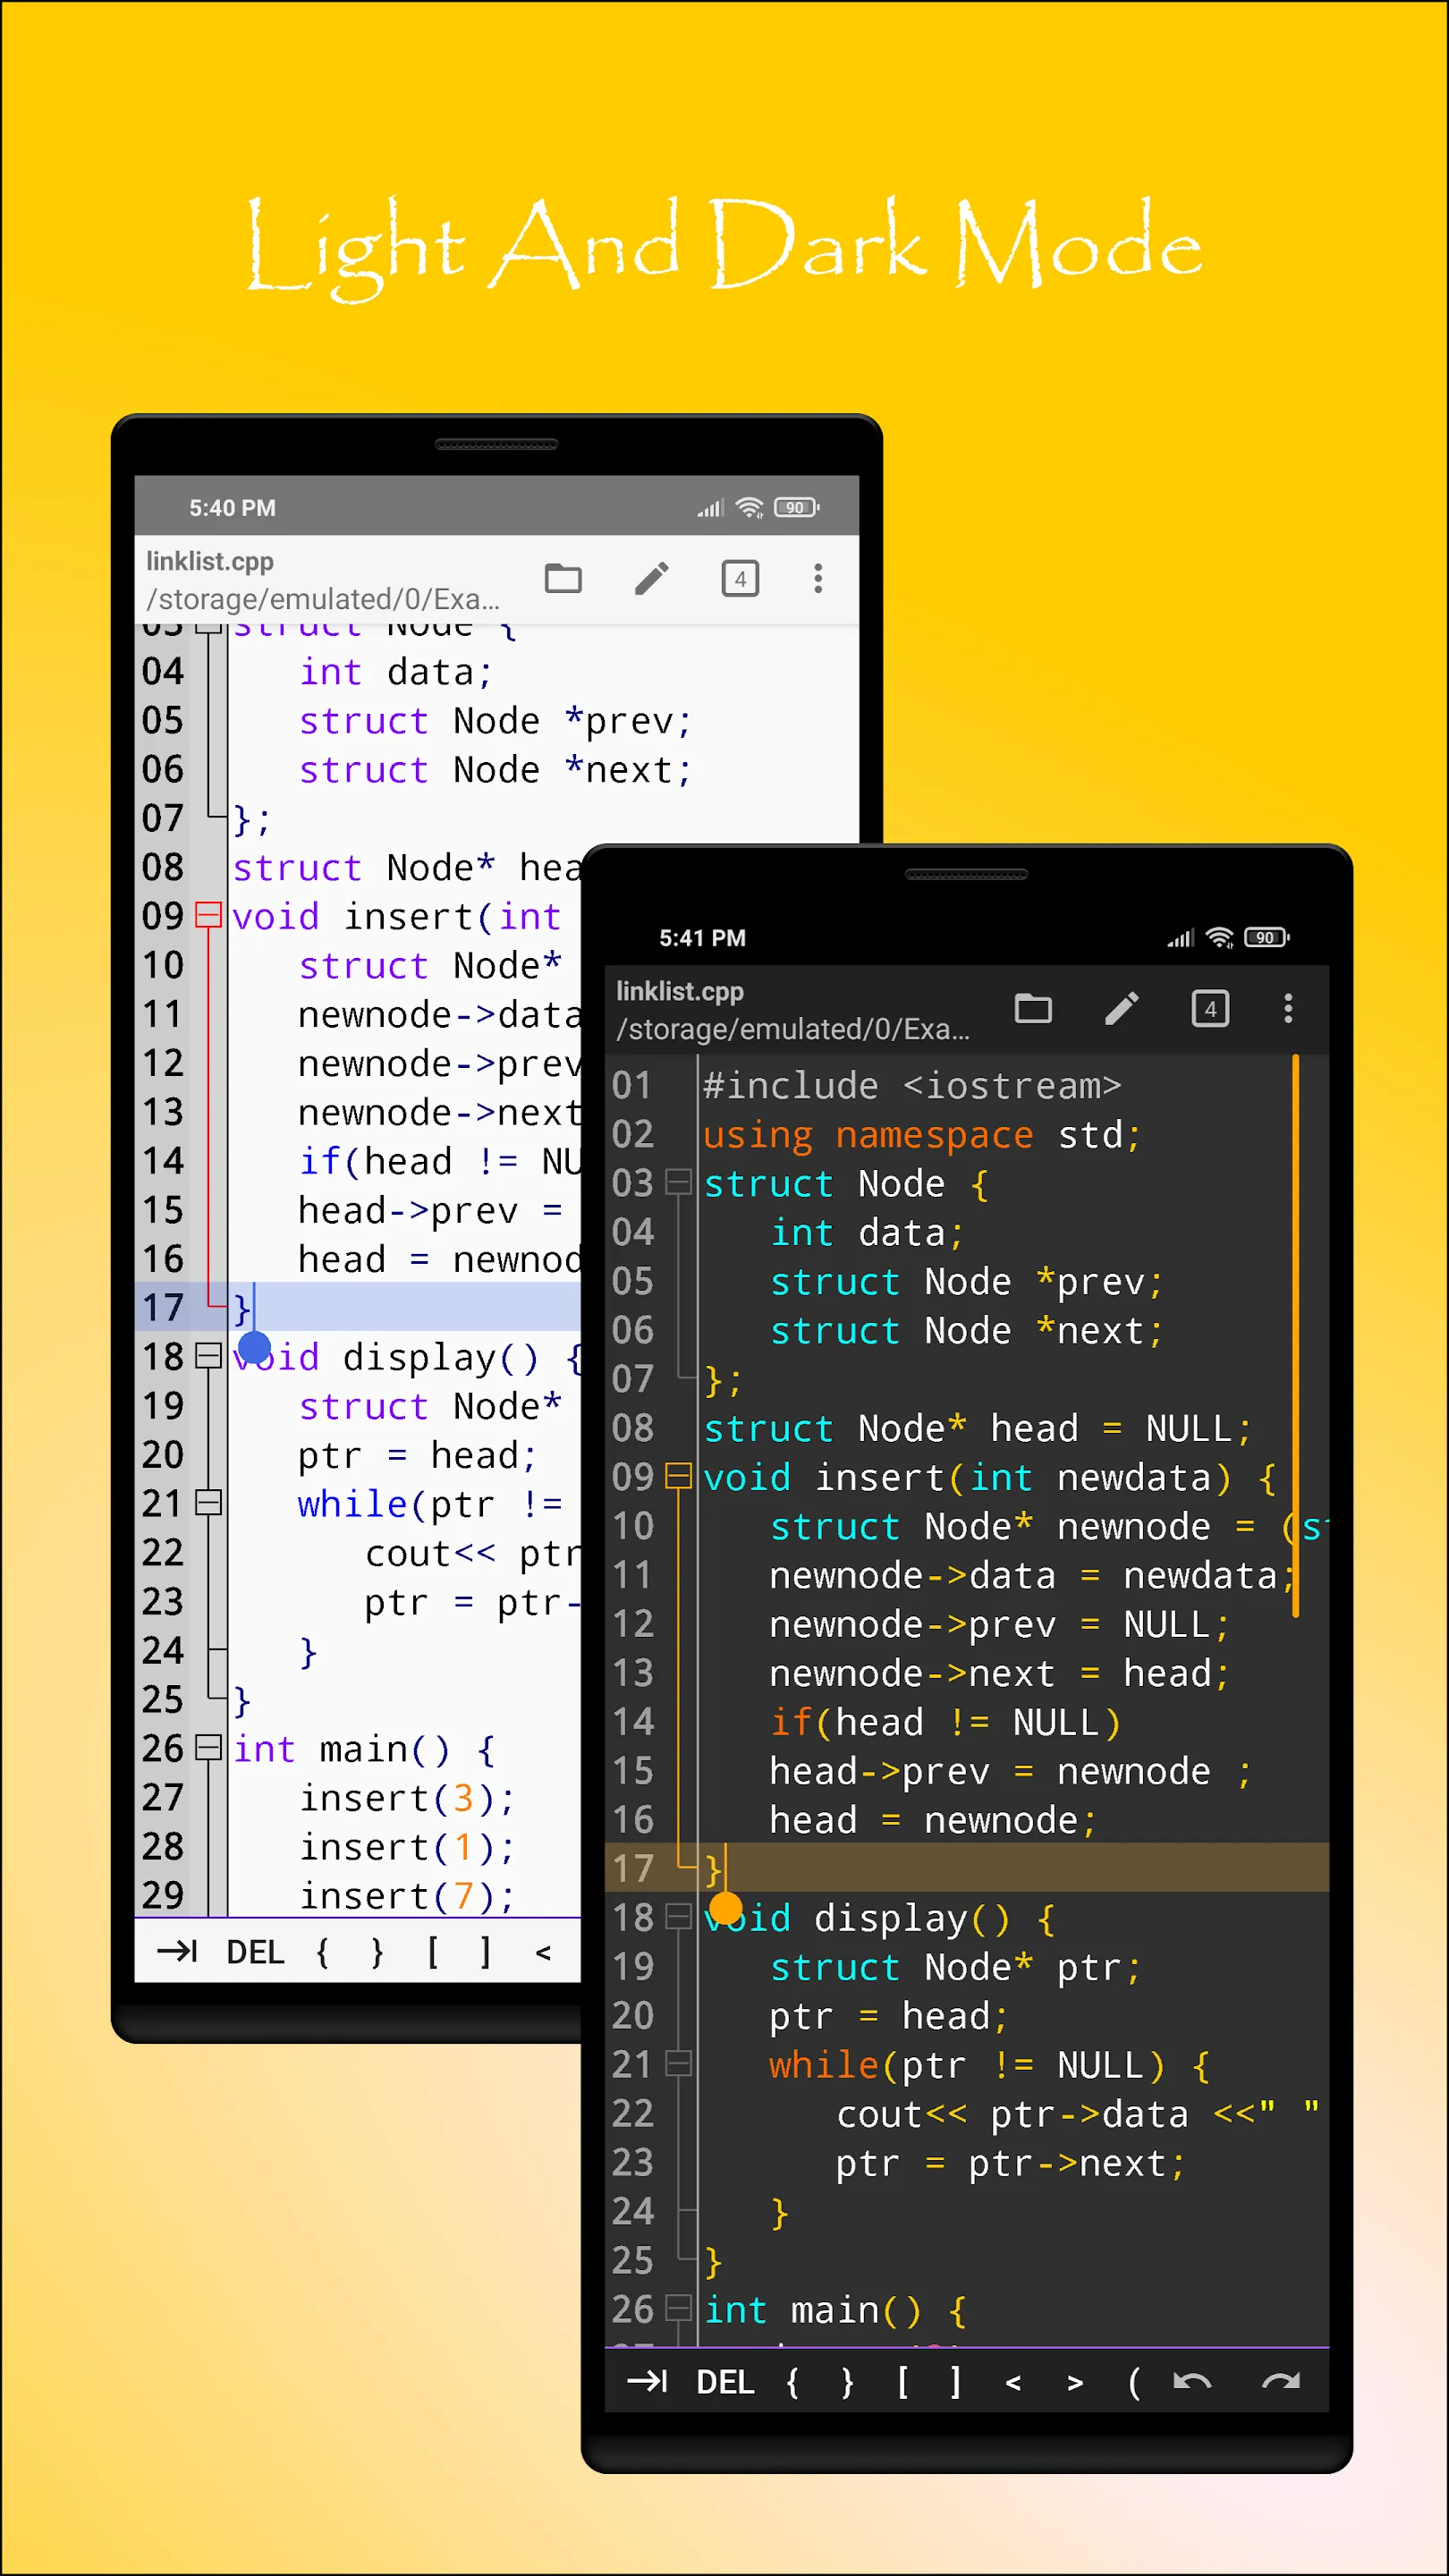
Task: Click line number 17 in light phone gutter
Action: [163, 1307]
